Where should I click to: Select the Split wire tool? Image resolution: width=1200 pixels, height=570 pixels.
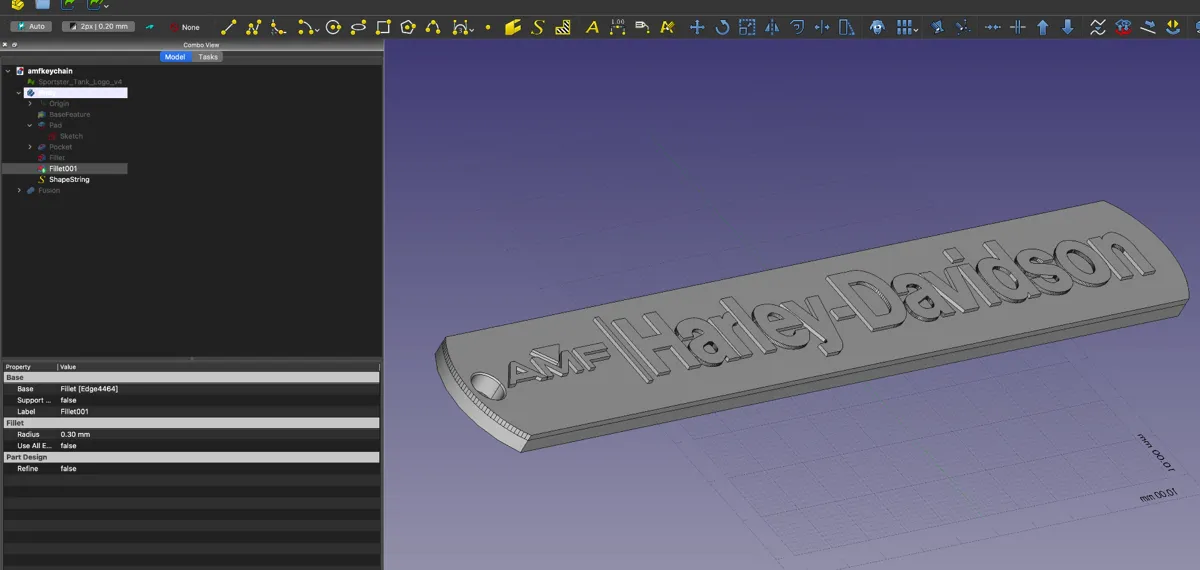(x=1018, y=28)
